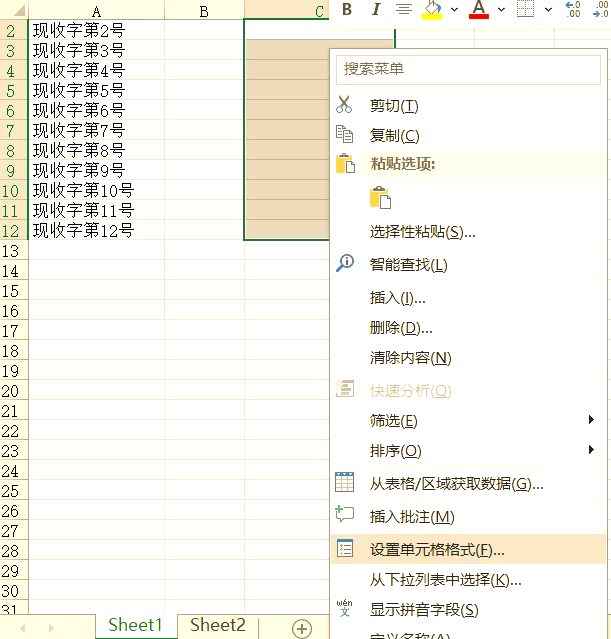Viewport: 611px width, 639px height.
Task: Choose Insert Comment (插入批注)
Action: click(468, 517)
